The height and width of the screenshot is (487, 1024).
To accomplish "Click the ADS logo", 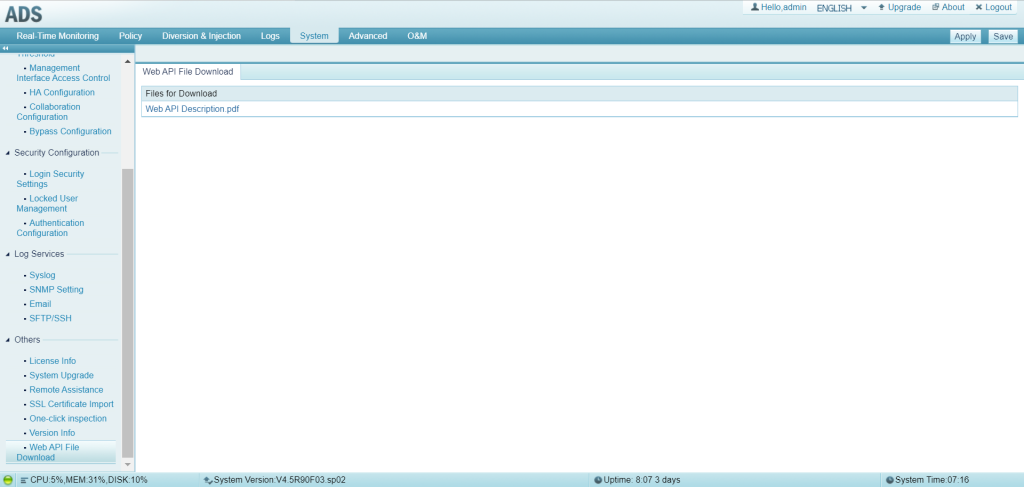I will coord(24,14).
